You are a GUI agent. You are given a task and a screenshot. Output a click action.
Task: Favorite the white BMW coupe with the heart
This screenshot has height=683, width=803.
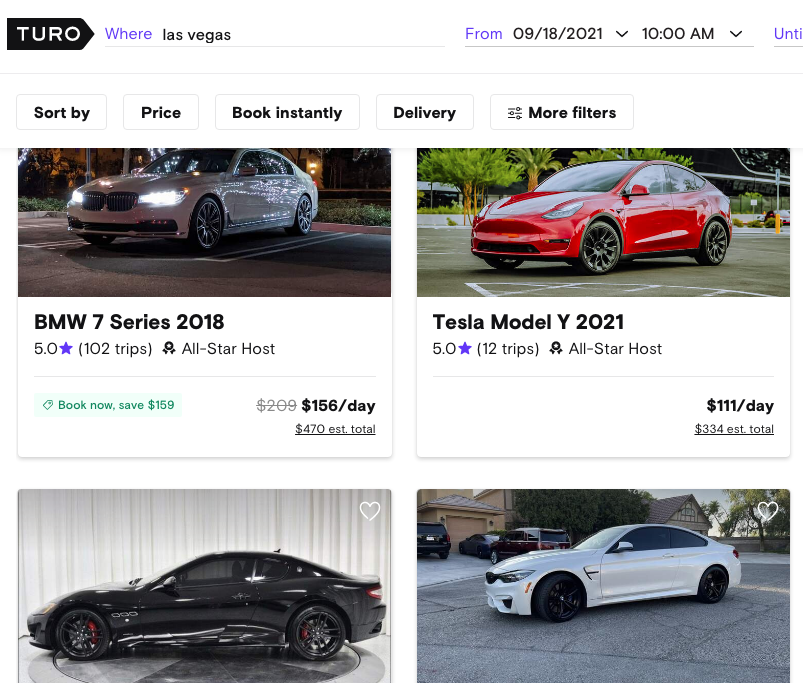[767, 511]
